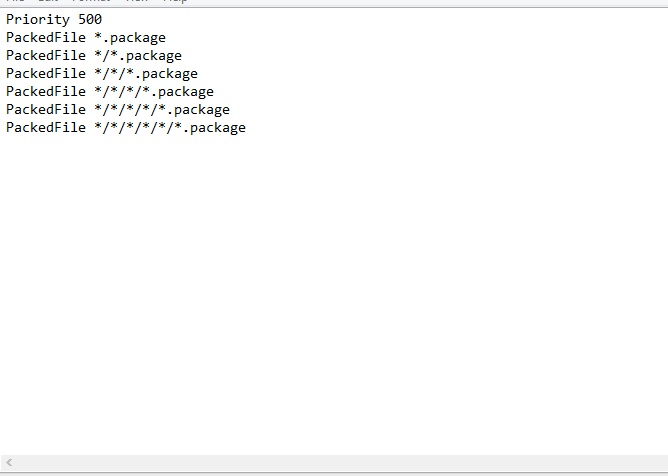This screenshot has width=668, height=476.
Task: Click the horizontal scrollbar left arrow
Action: coord(9,462)
